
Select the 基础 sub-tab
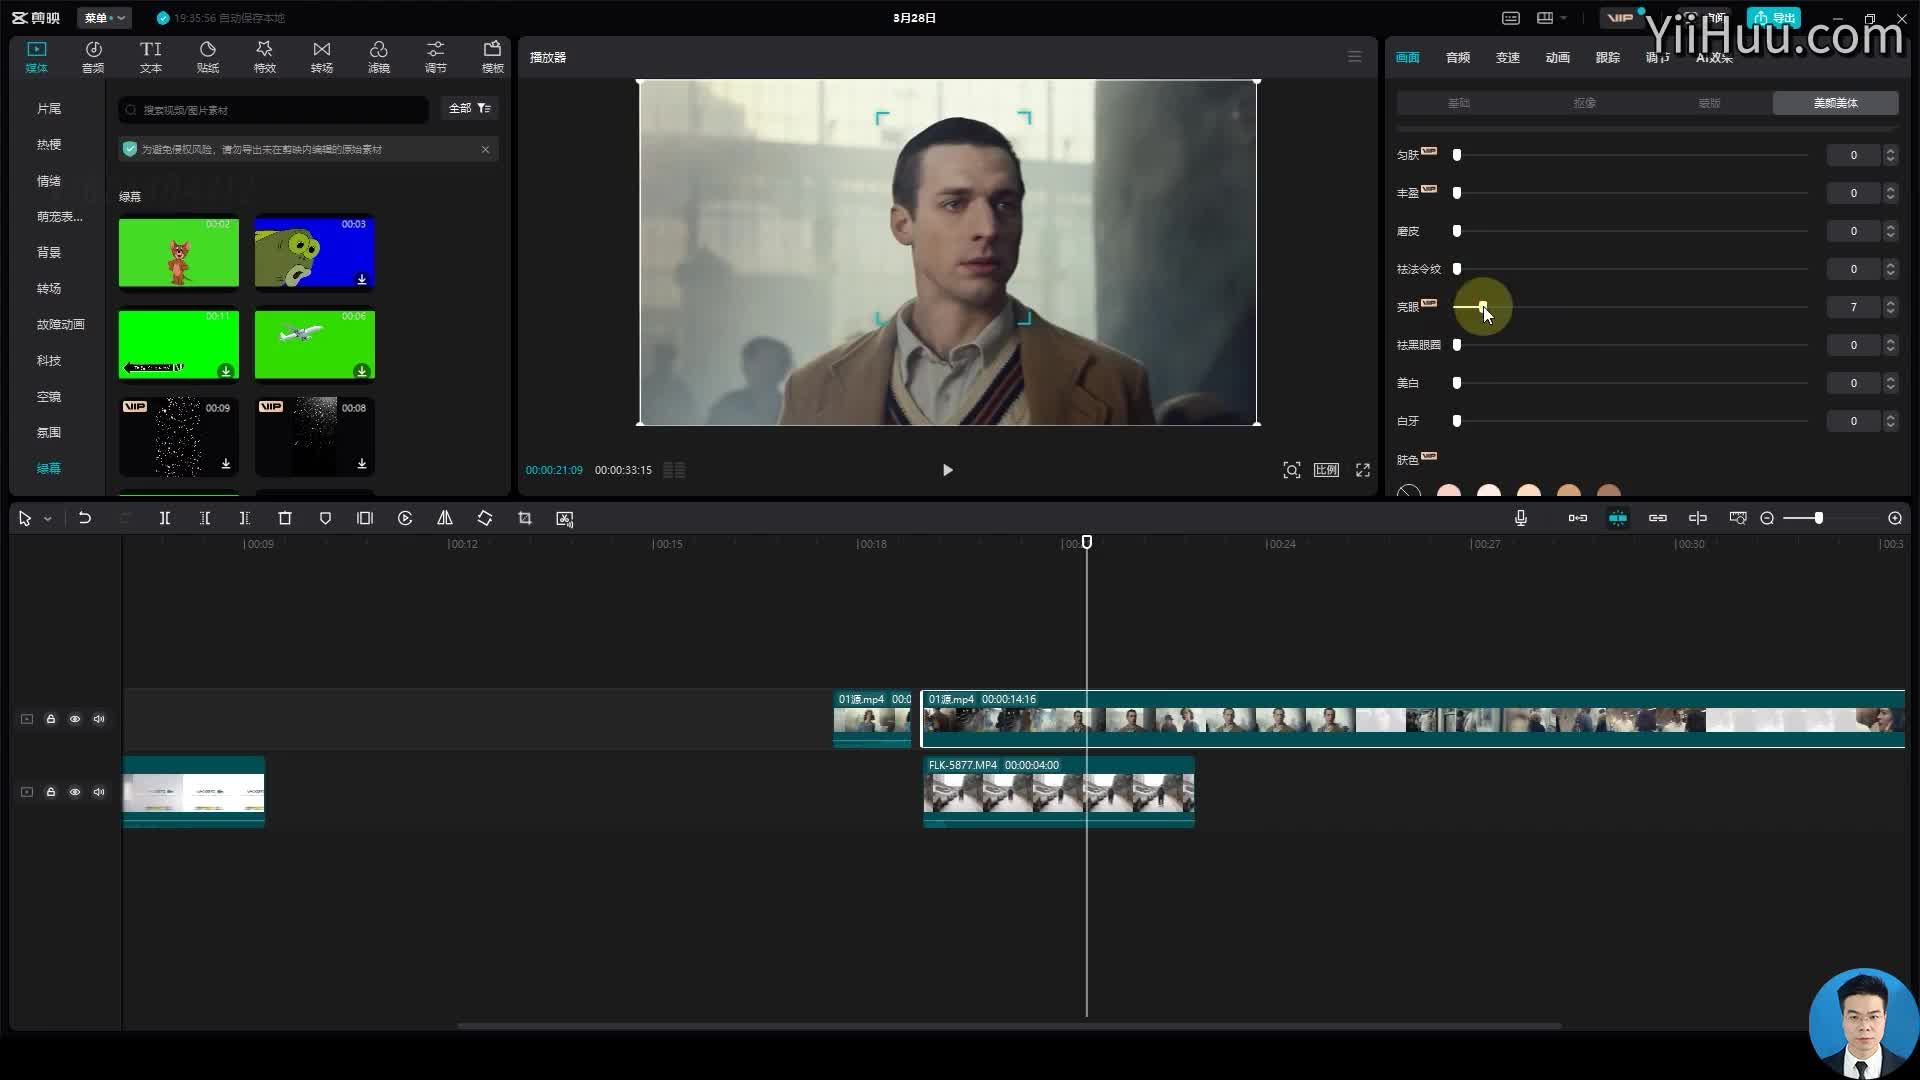[x=1459, y=103]
